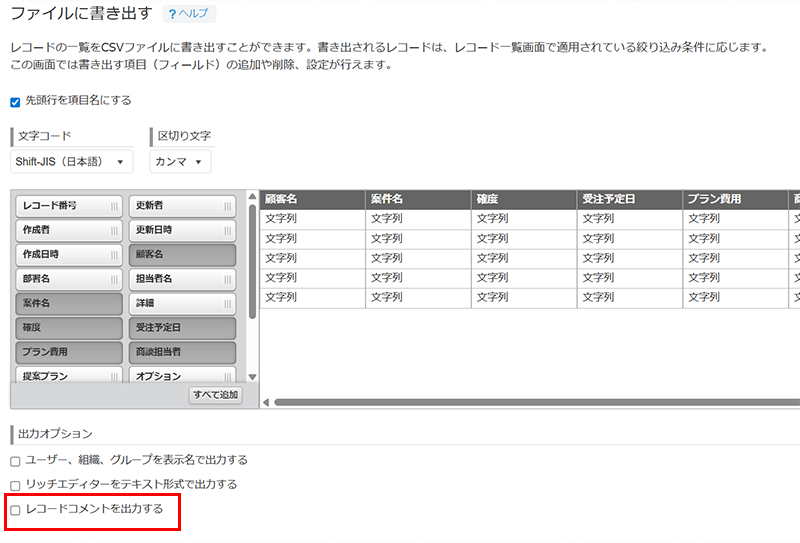
Task: Click the drag handle on 部署名 field
Action: [x=114, y=279]
